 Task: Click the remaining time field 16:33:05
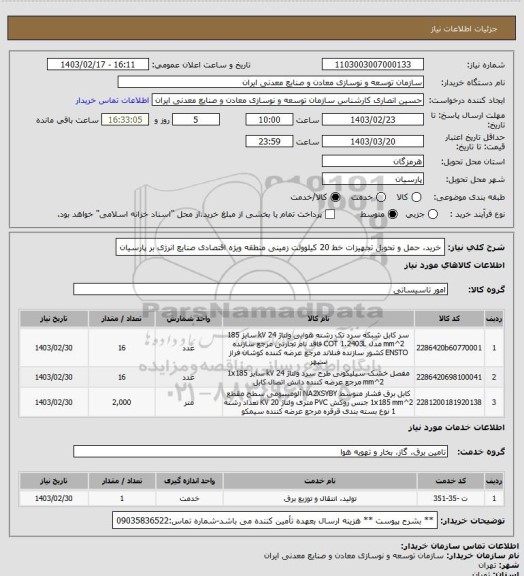(125, 120)
